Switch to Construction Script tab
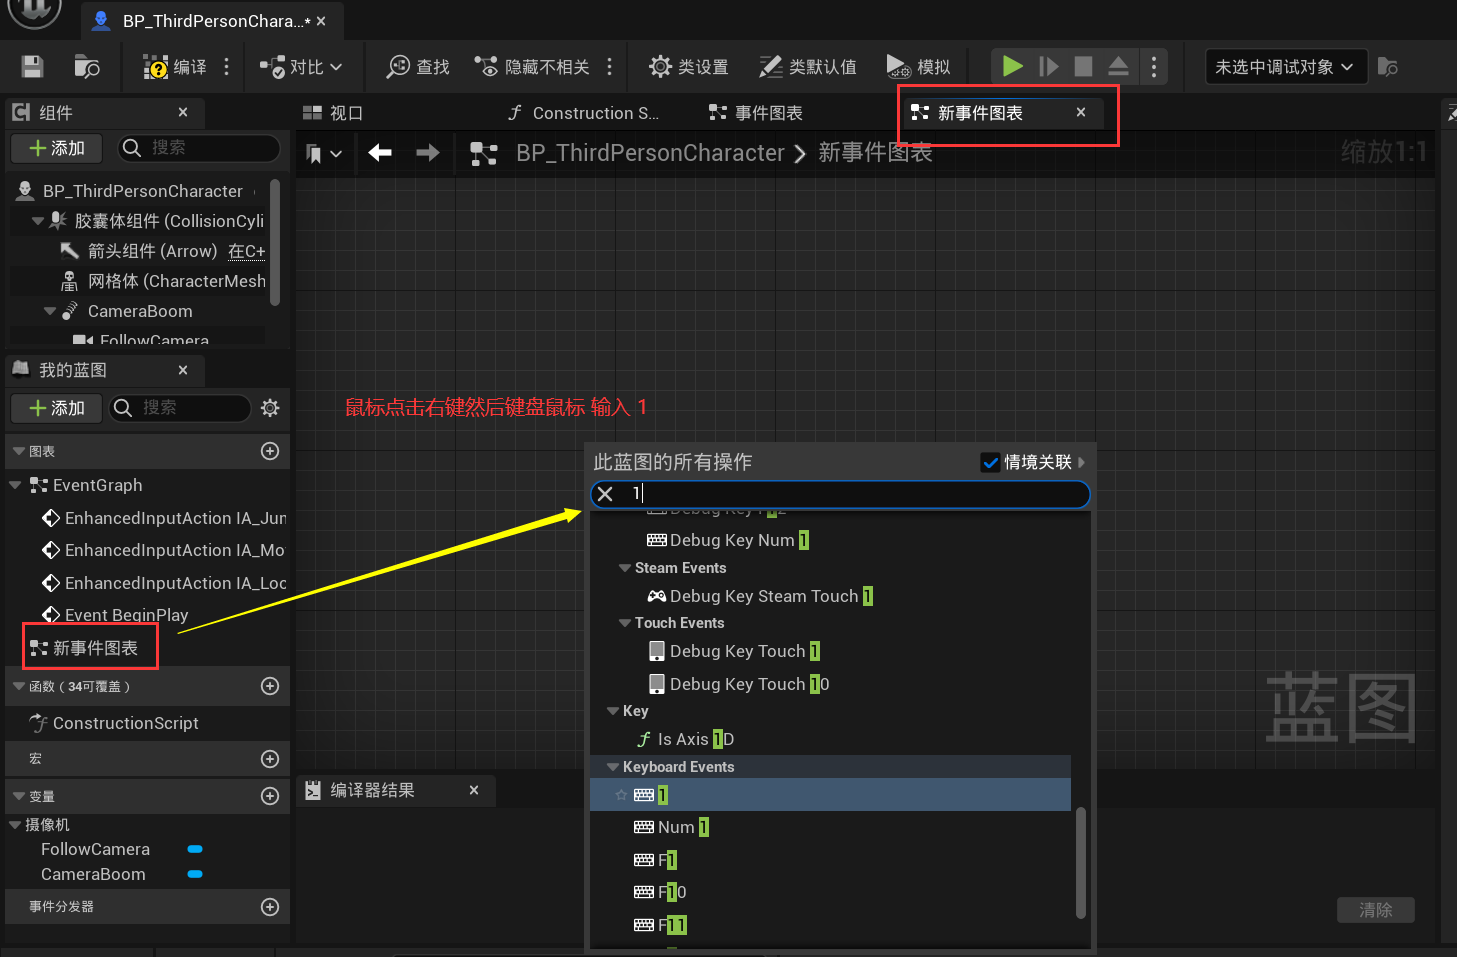1457x957 pixels. tap(583, 113)
